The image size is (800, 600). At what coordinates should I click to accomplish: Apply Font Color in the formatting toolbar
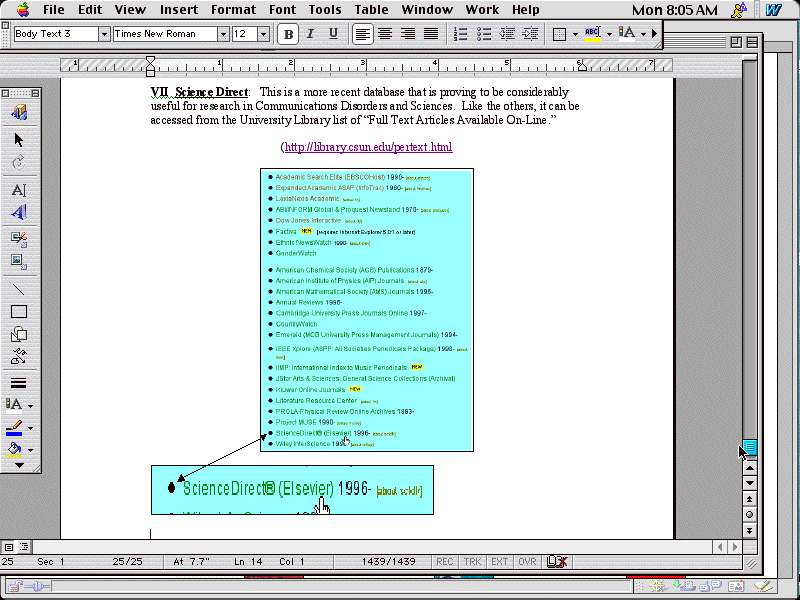point(627,34)
